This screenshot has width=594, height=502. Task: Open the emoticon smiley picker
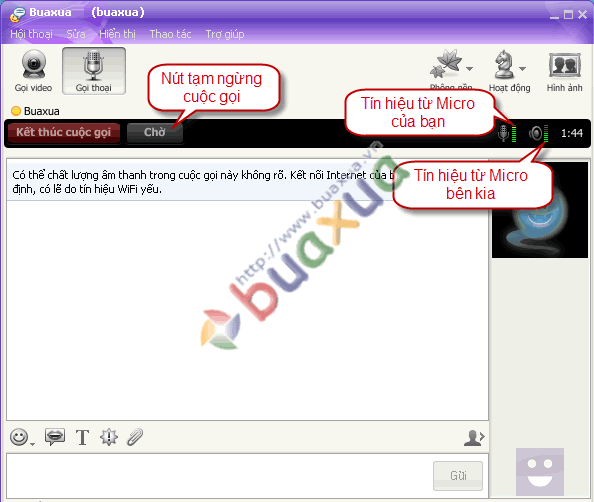coord(19,437)
